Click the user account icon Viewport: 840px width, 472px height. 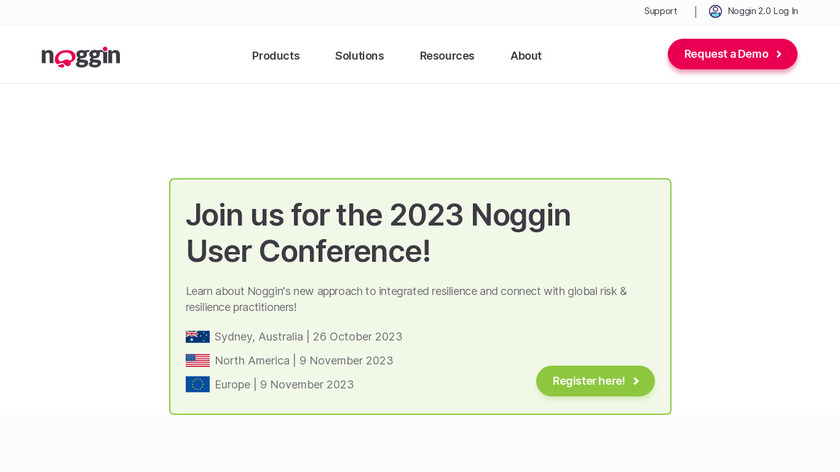(x=715, y=11)
